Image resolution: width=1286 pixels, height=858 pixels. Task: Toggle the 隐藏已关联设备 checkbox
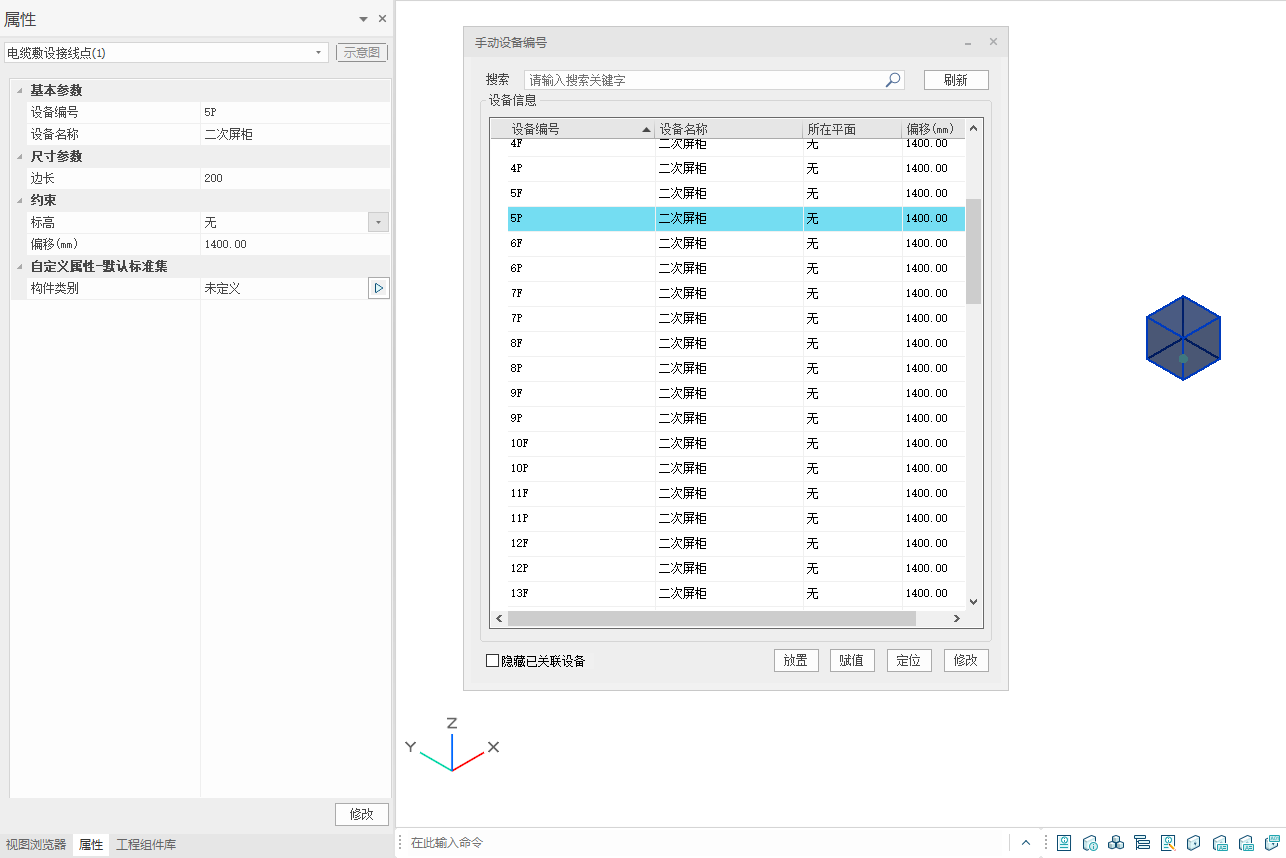492,661
